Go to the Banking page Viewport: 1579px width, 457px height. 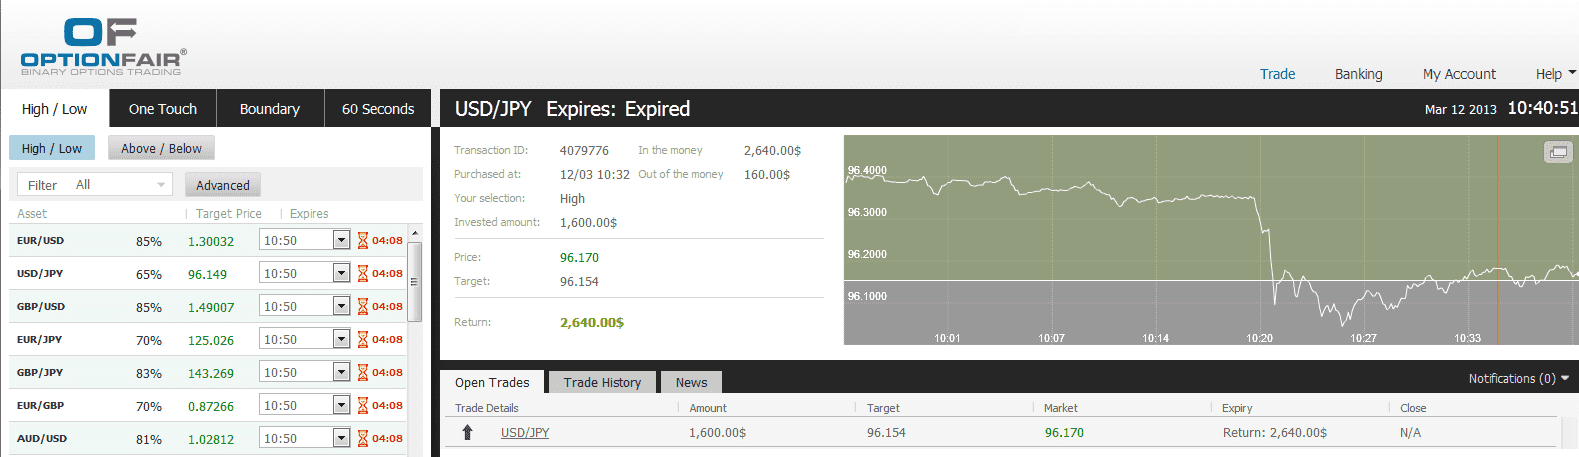click(x=1358, y=74)
